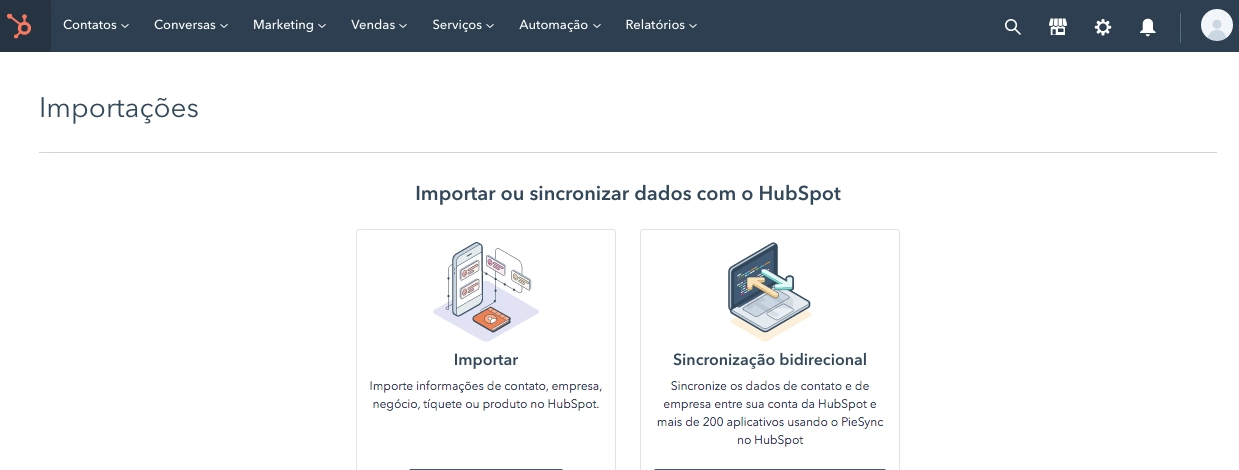Screen dimensions: 1239x470
Task: Expand the Contatos menu
Action: coord(96,25)
